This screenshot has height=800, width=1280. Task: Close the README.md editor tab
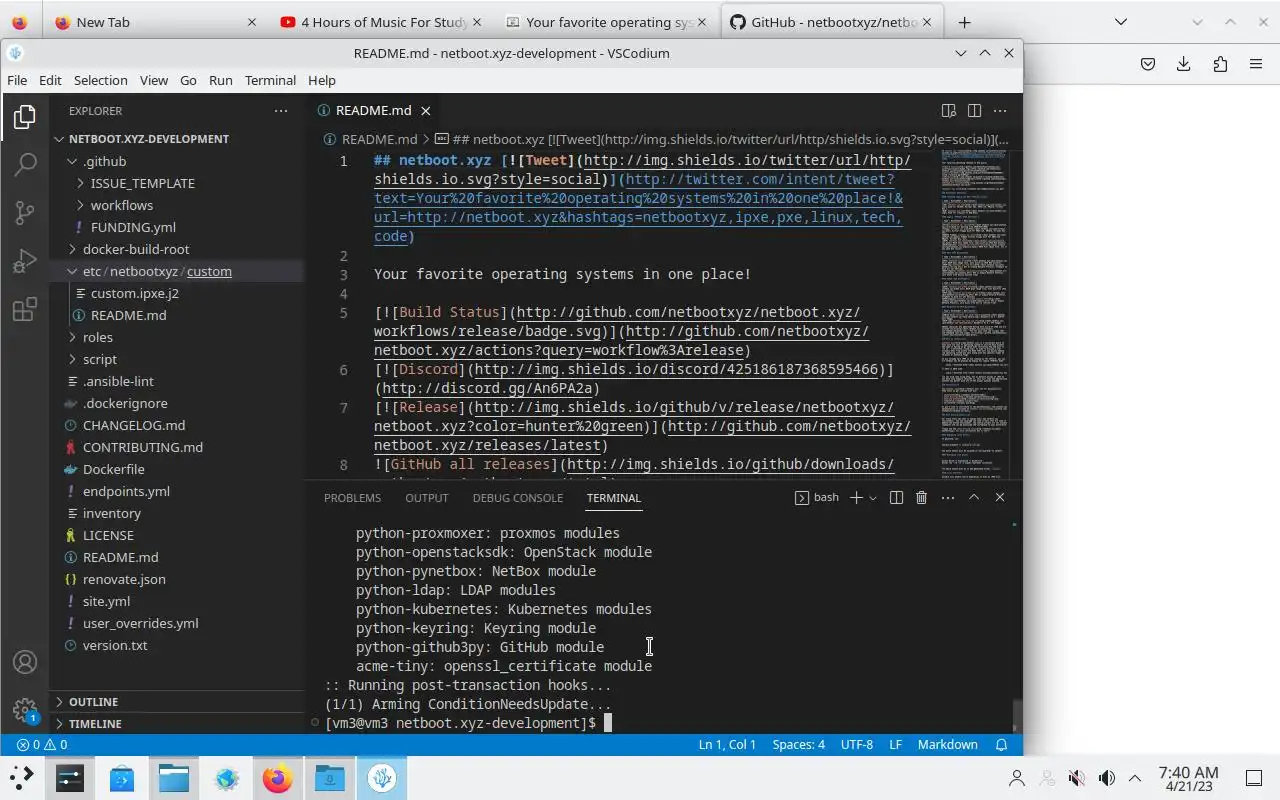pyautogui.click(x=425, y=111)
